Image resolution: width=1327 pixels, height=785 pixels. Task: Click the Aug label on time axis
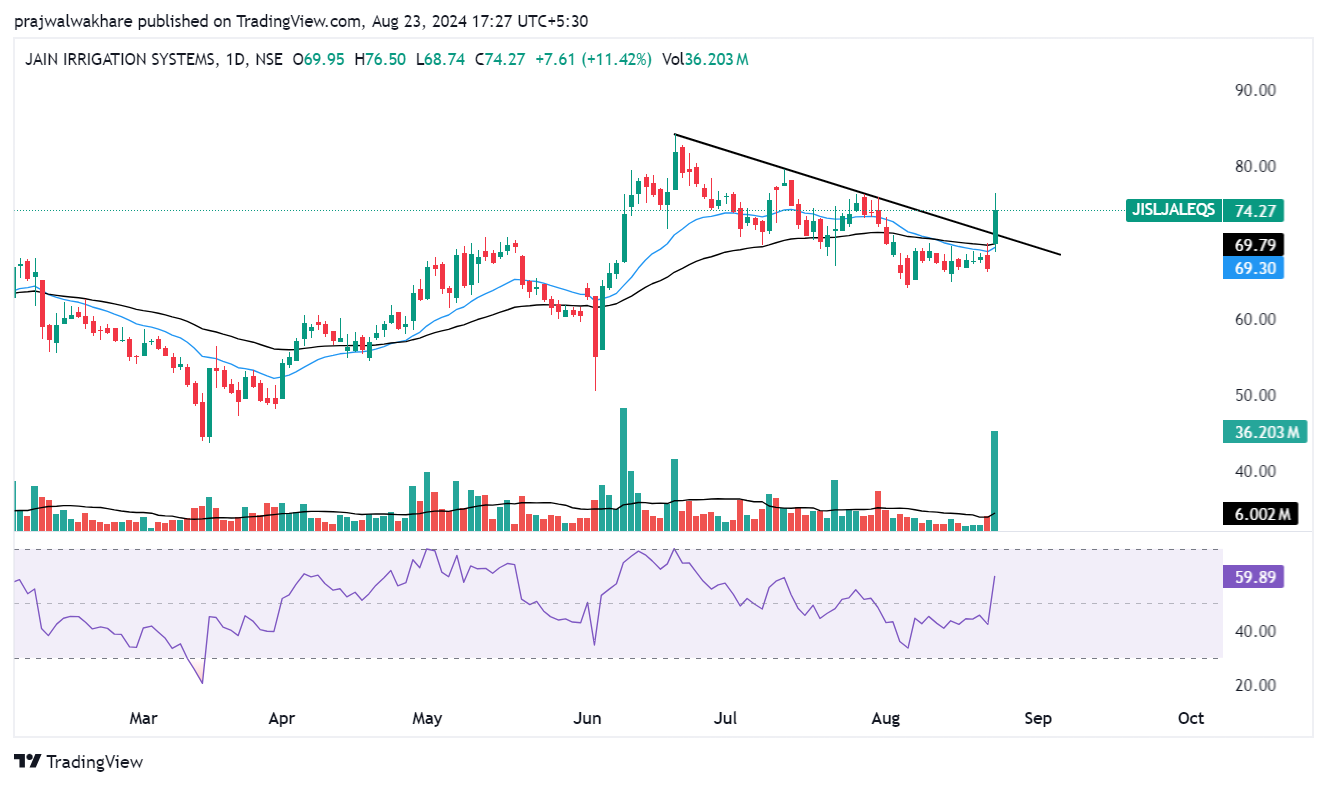click(884, 718)
